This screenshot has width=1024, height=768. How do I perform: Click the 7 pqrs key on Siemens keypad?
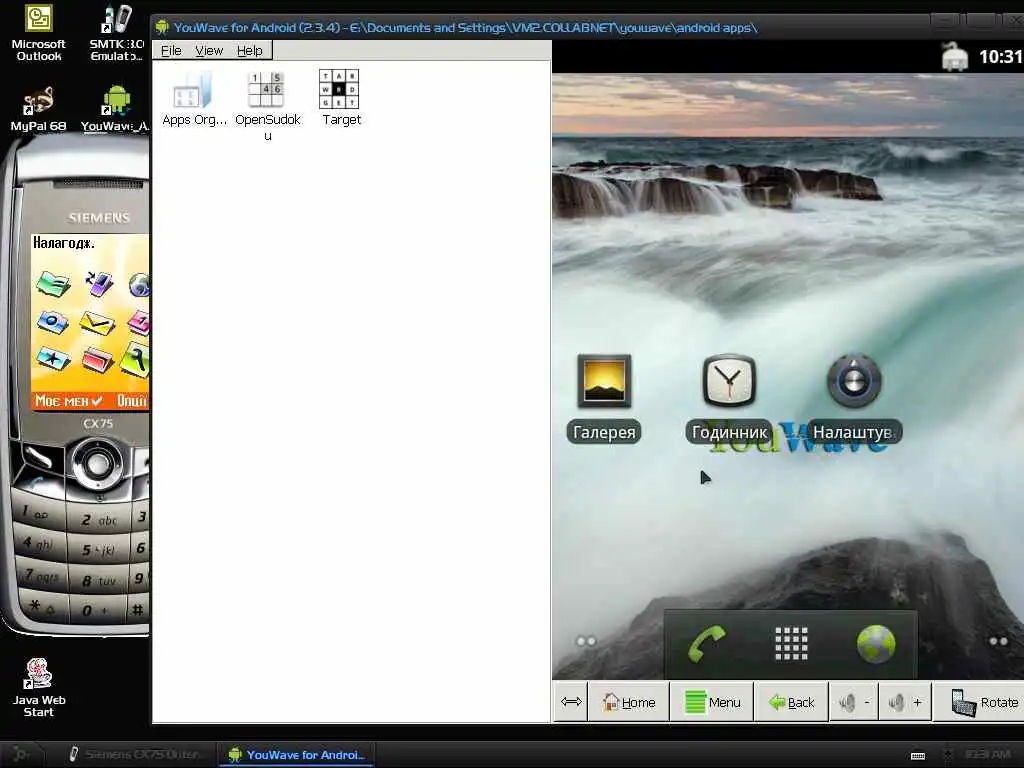42,577
